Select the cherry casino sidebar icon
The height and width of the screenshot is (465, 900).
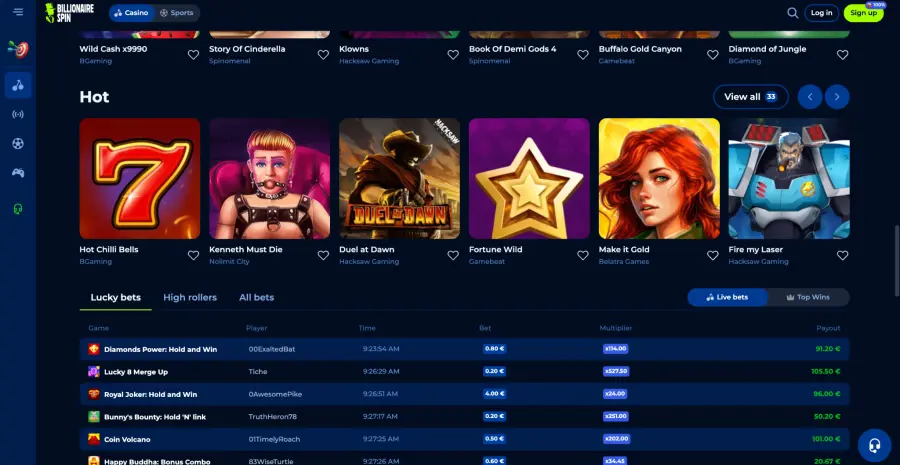click(x=18, y=86)
